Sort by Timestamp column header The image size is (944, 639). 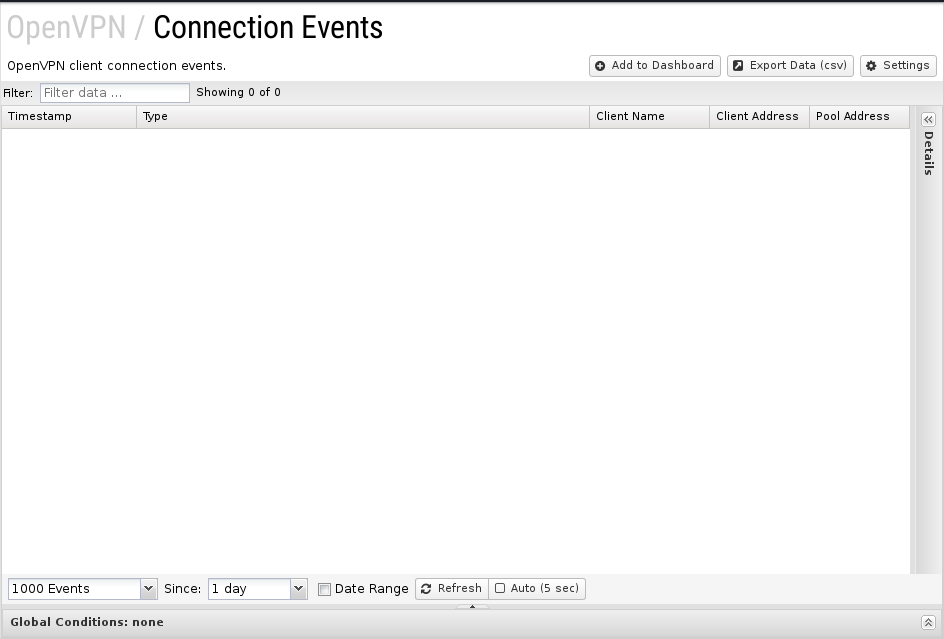(69, 117)
